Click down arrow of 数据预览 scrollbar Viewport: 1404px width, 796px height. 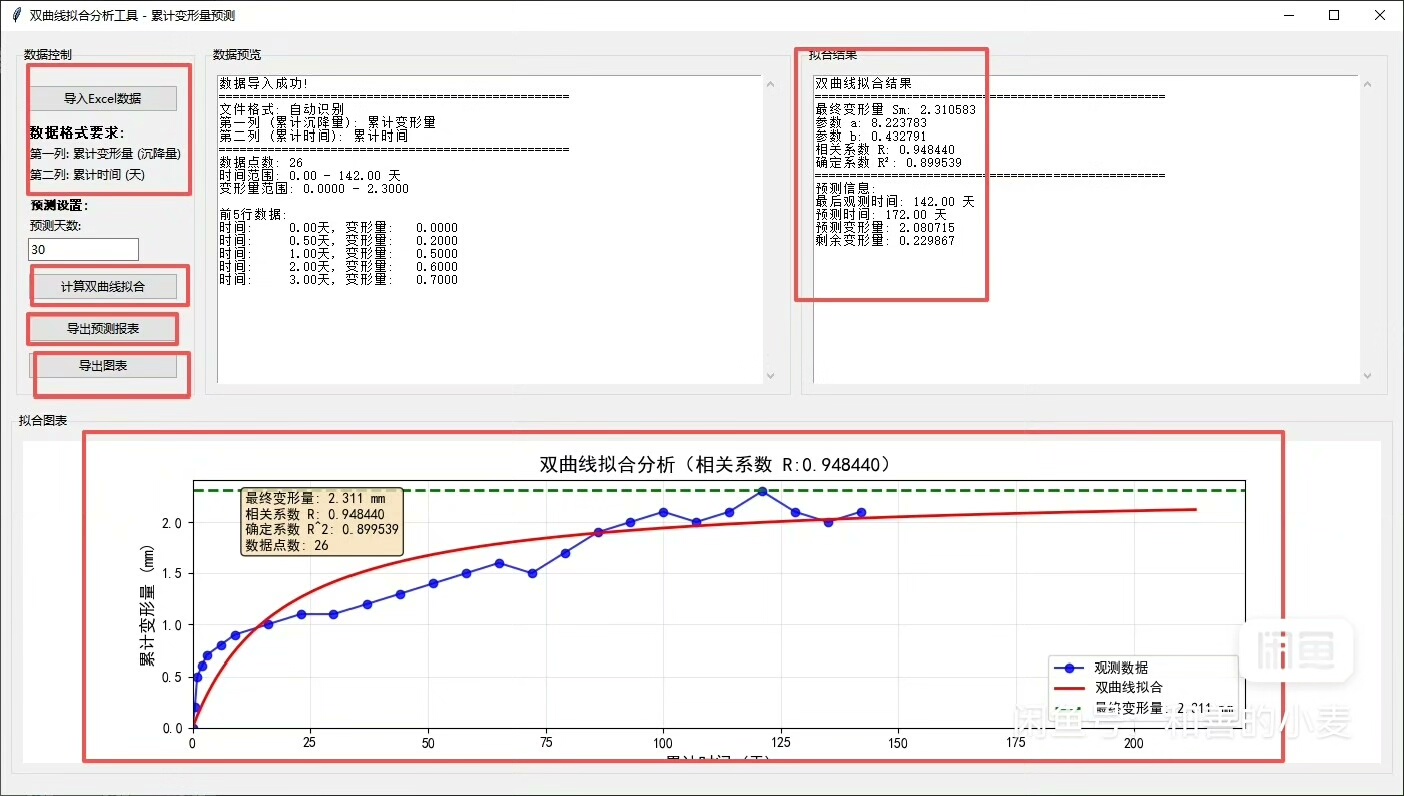pyautogui.click(x=770, y=375)
